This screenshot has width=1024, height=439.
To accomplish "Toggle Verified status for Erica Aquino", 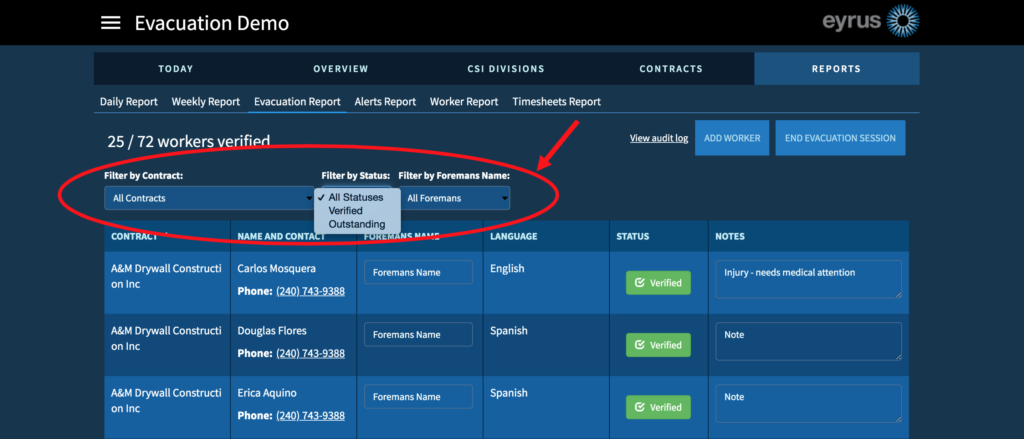I will (658, 407).
